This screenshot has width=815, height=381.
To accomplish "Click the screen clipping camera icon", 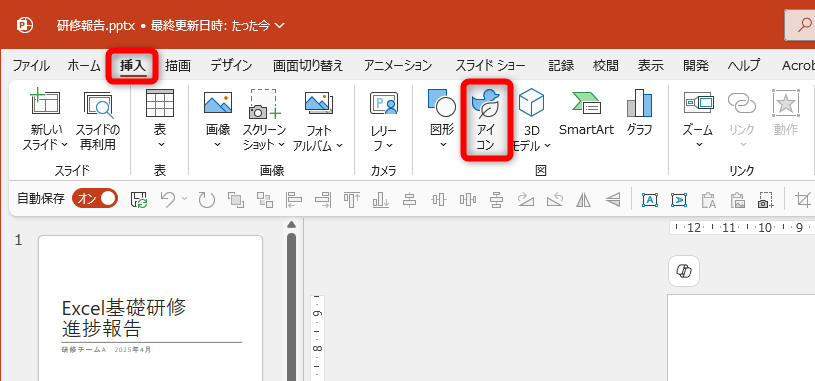I will tap(766, 199).
